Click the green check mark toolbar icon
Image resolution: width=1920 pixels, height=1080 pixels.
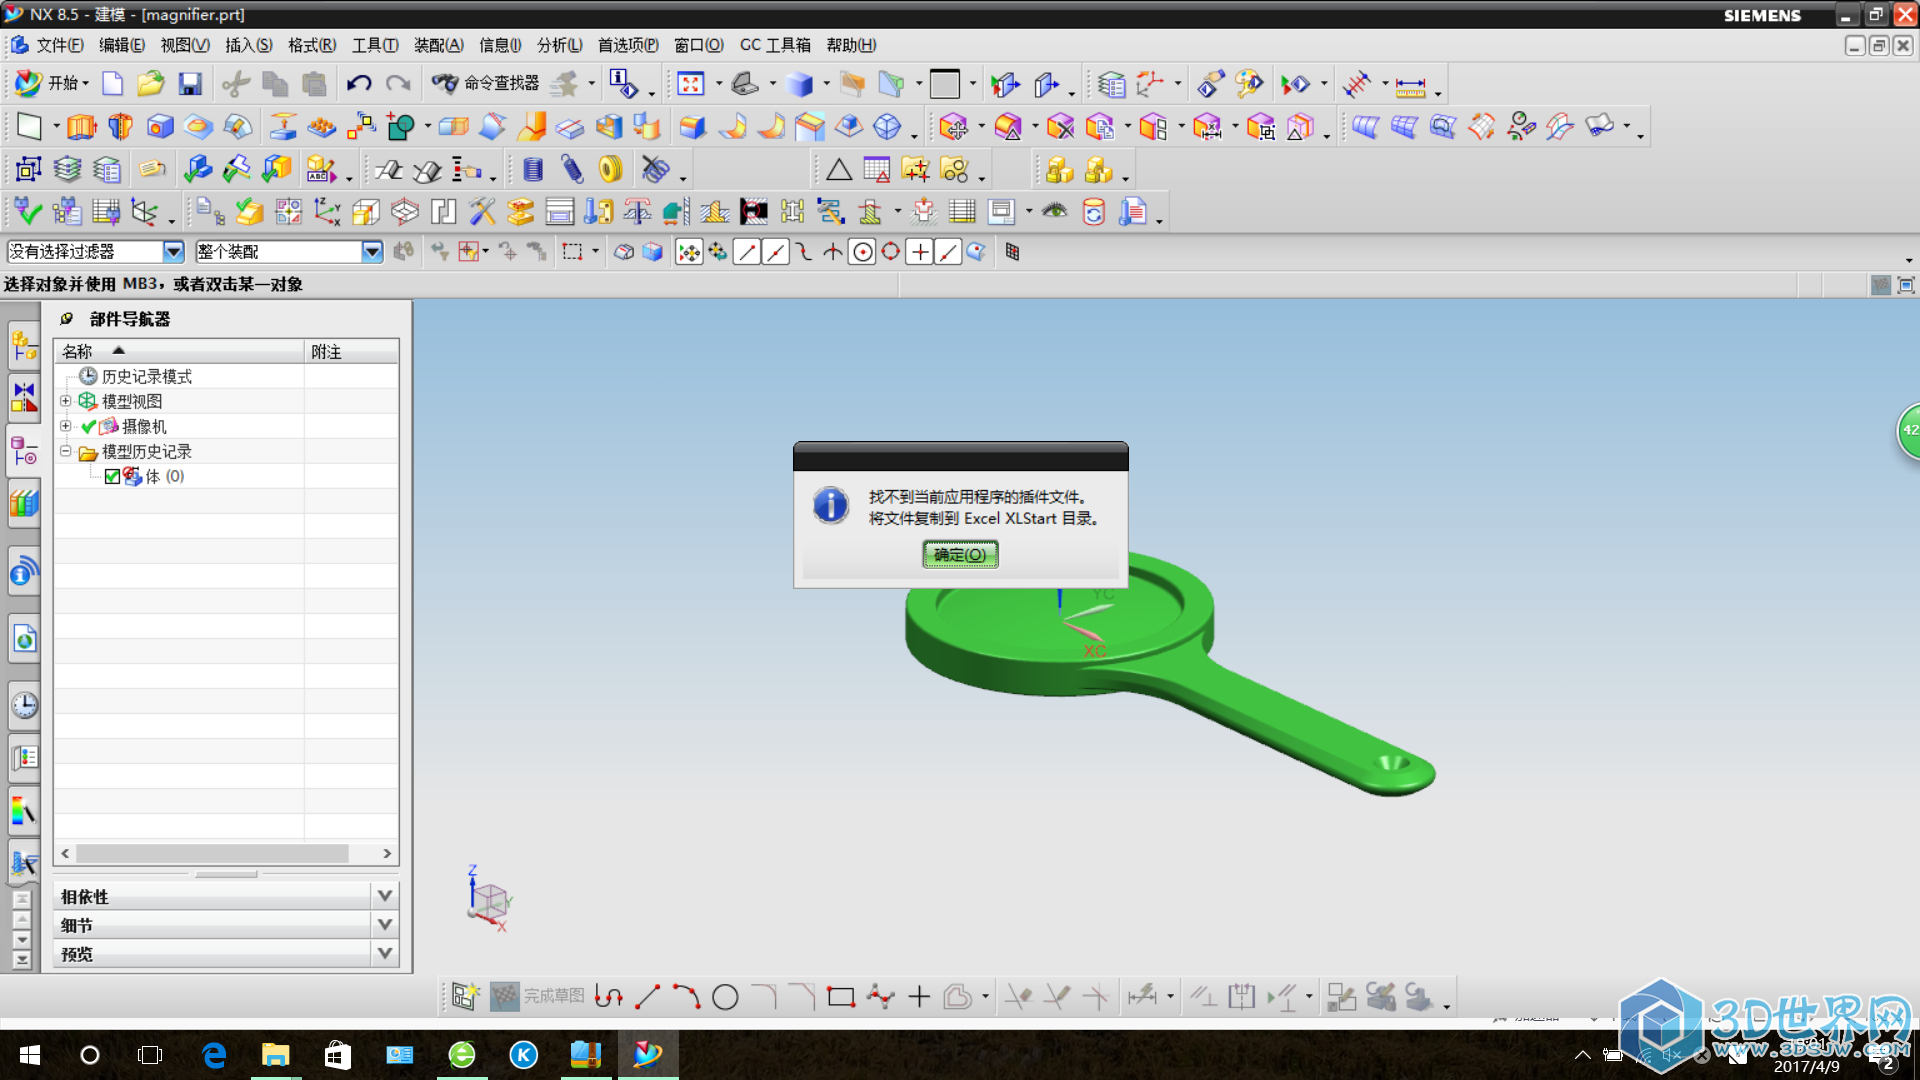[x=28, y=212]
